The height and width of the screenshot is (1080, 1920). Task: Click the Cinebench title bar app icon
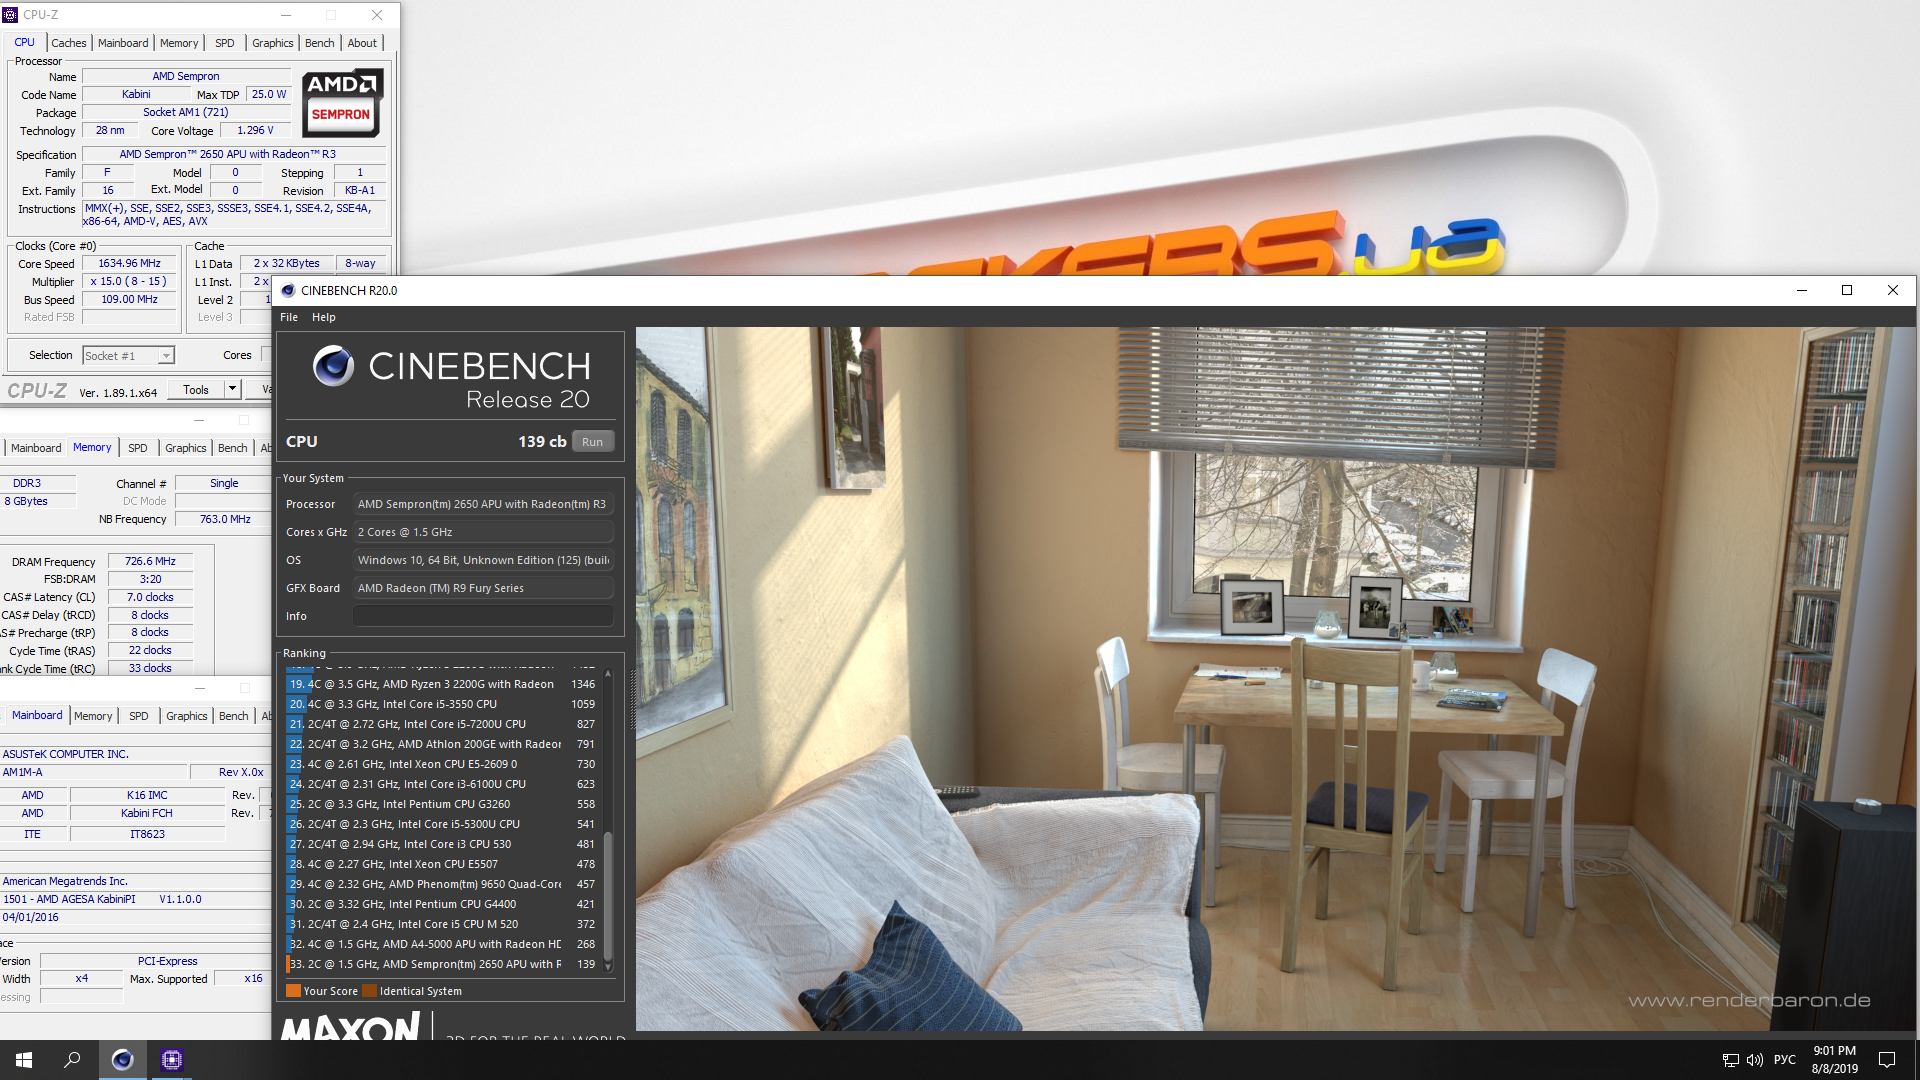(288, 291)
